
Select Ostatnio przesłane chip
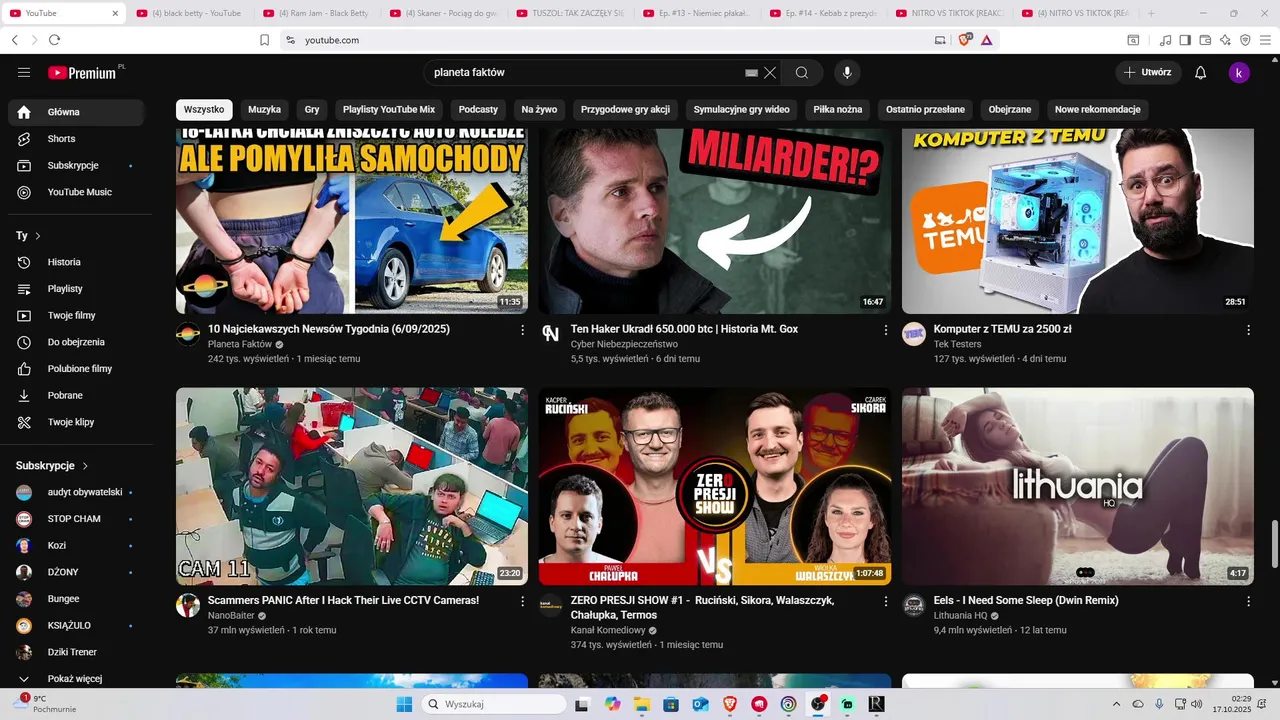tap(925, 110)
